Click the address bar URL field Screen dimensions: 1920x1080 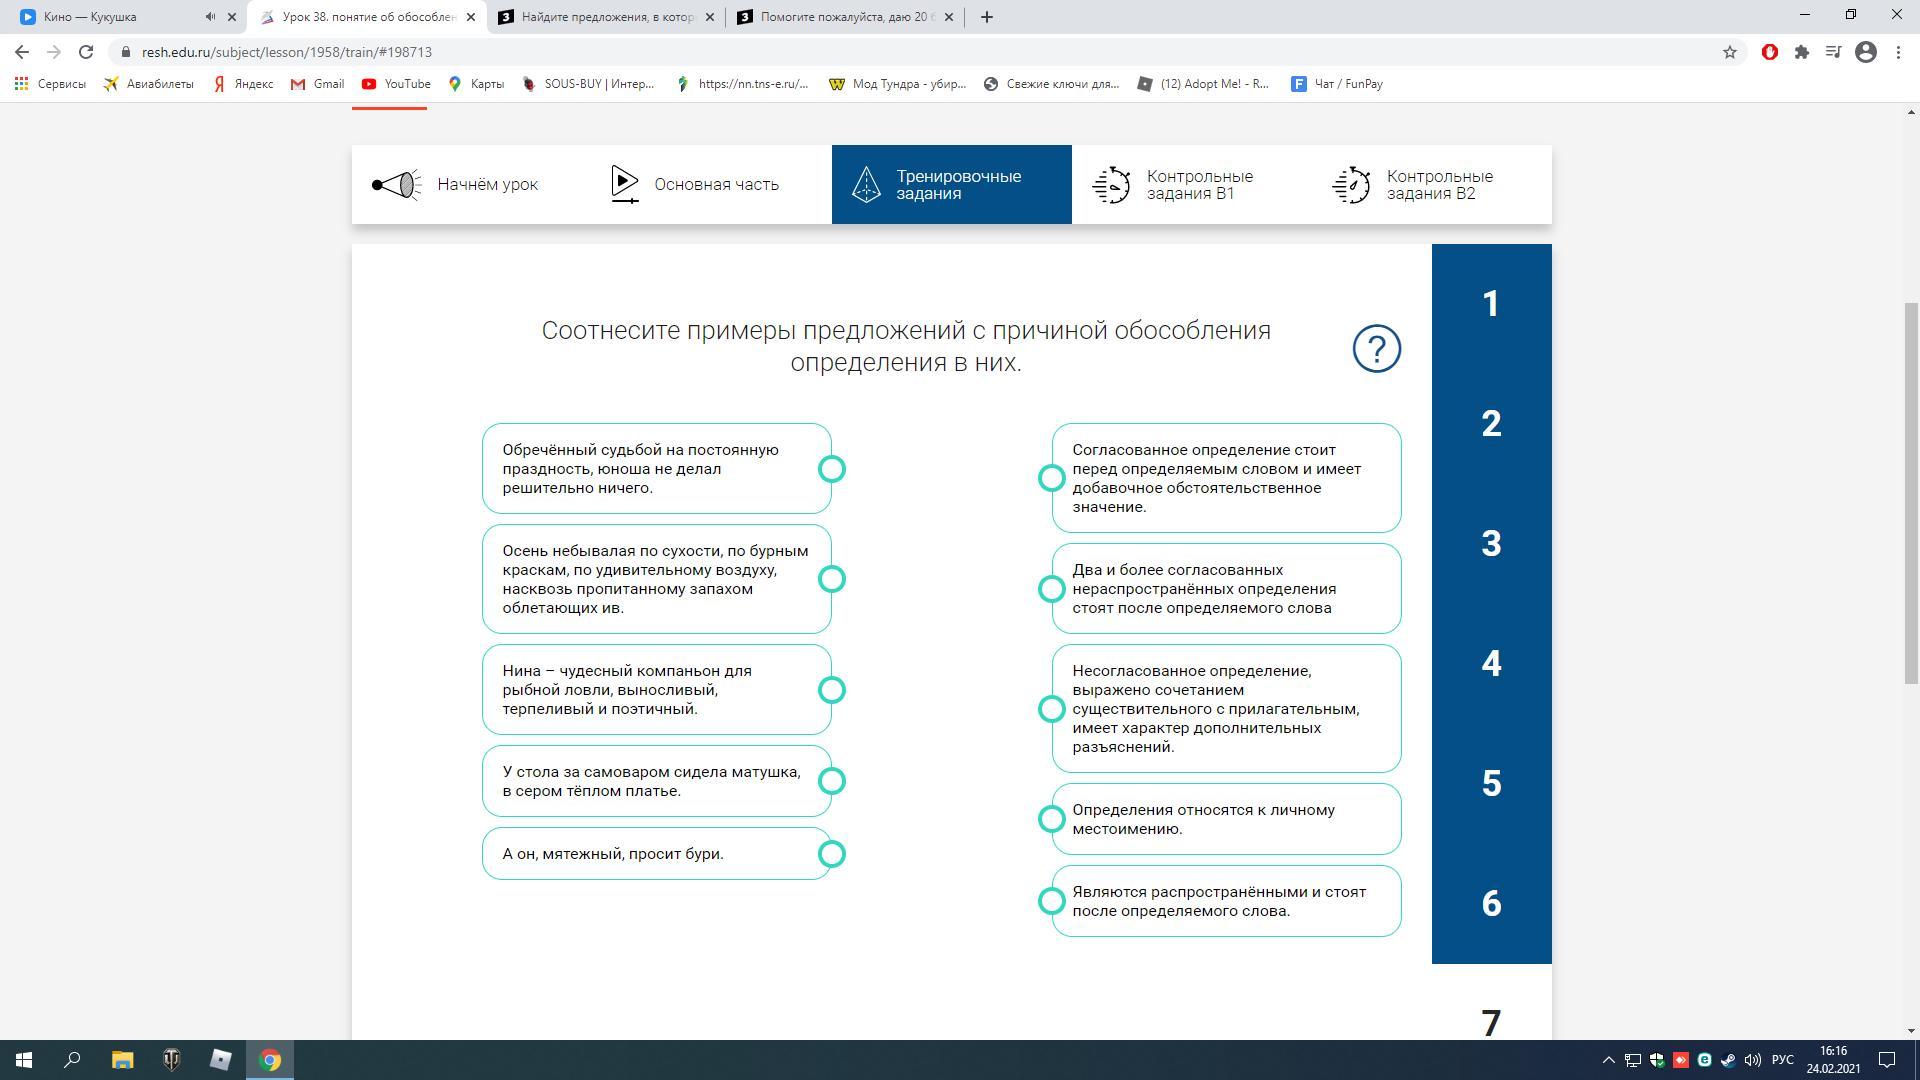tap(700, 52)
